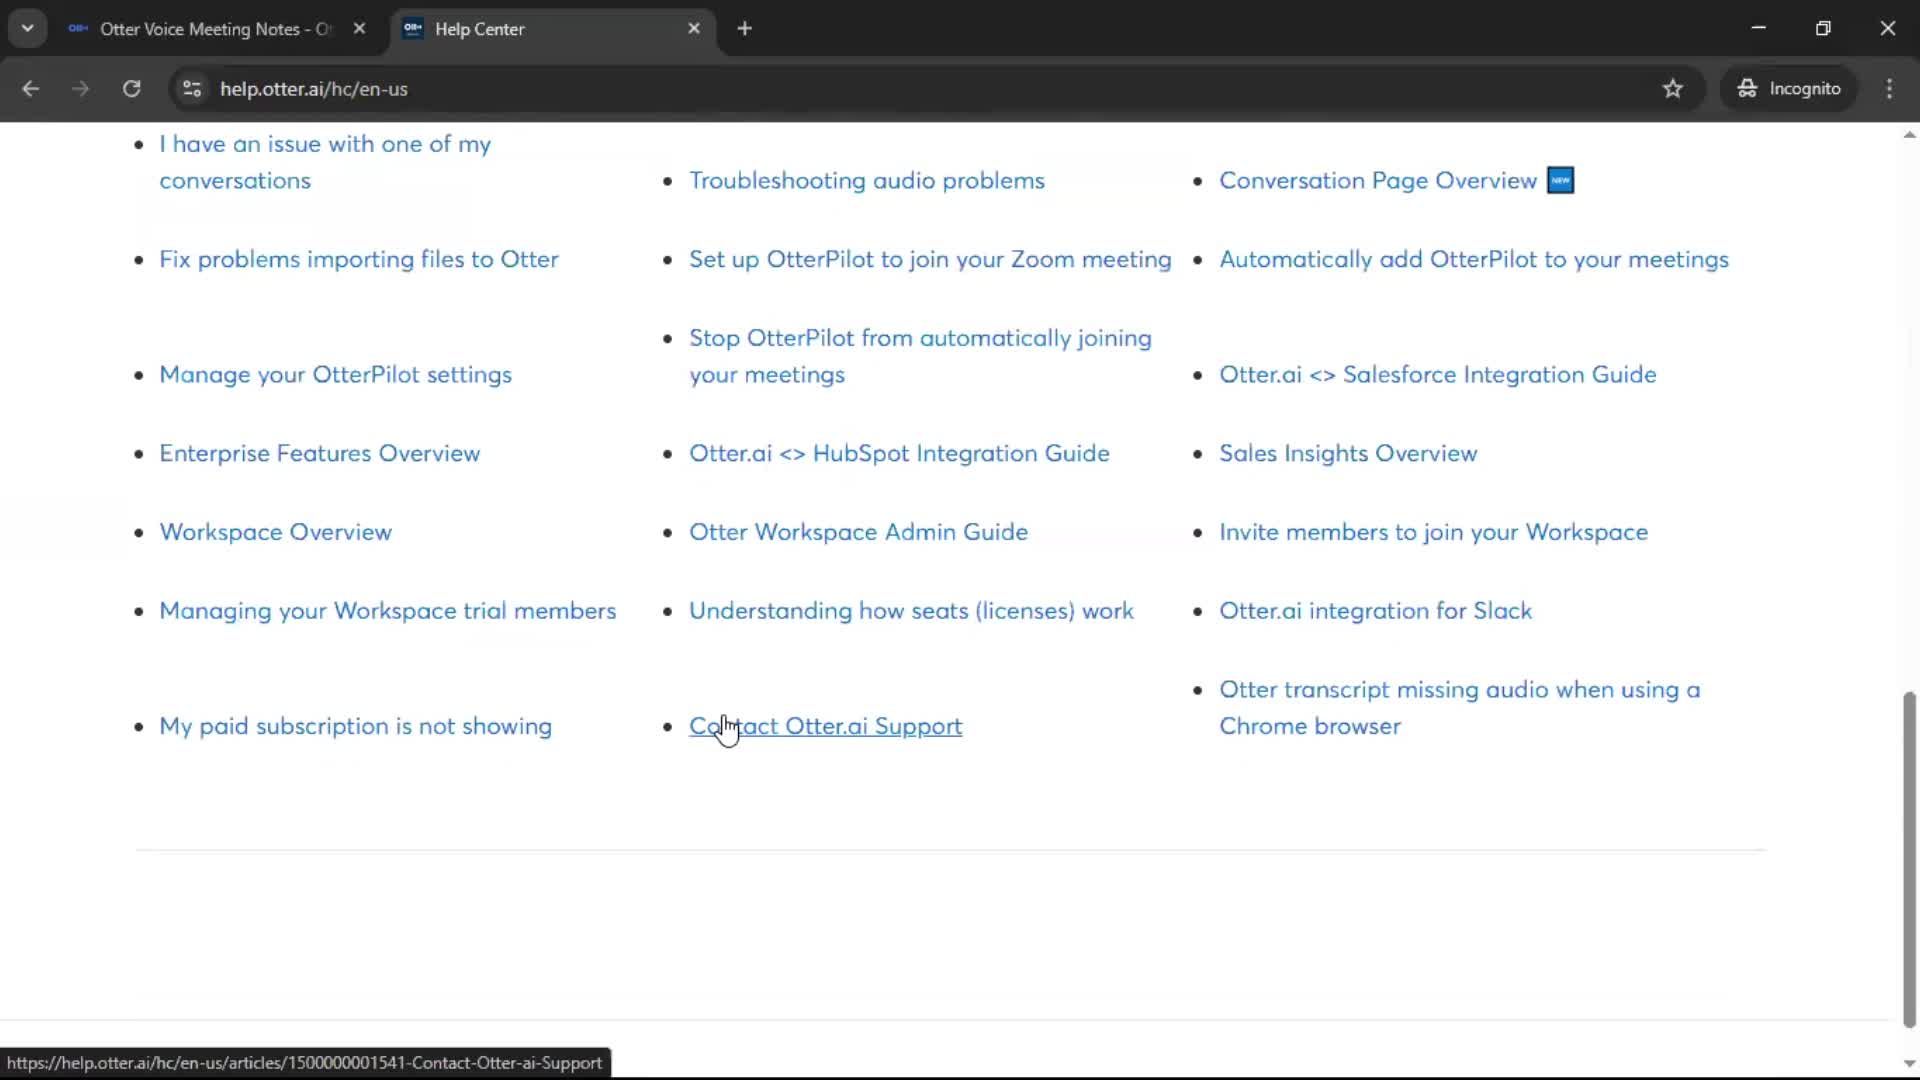Click the vertical scrollbar thumb
Viewport: 1920px width, 1080px height.
(1909, 859)
